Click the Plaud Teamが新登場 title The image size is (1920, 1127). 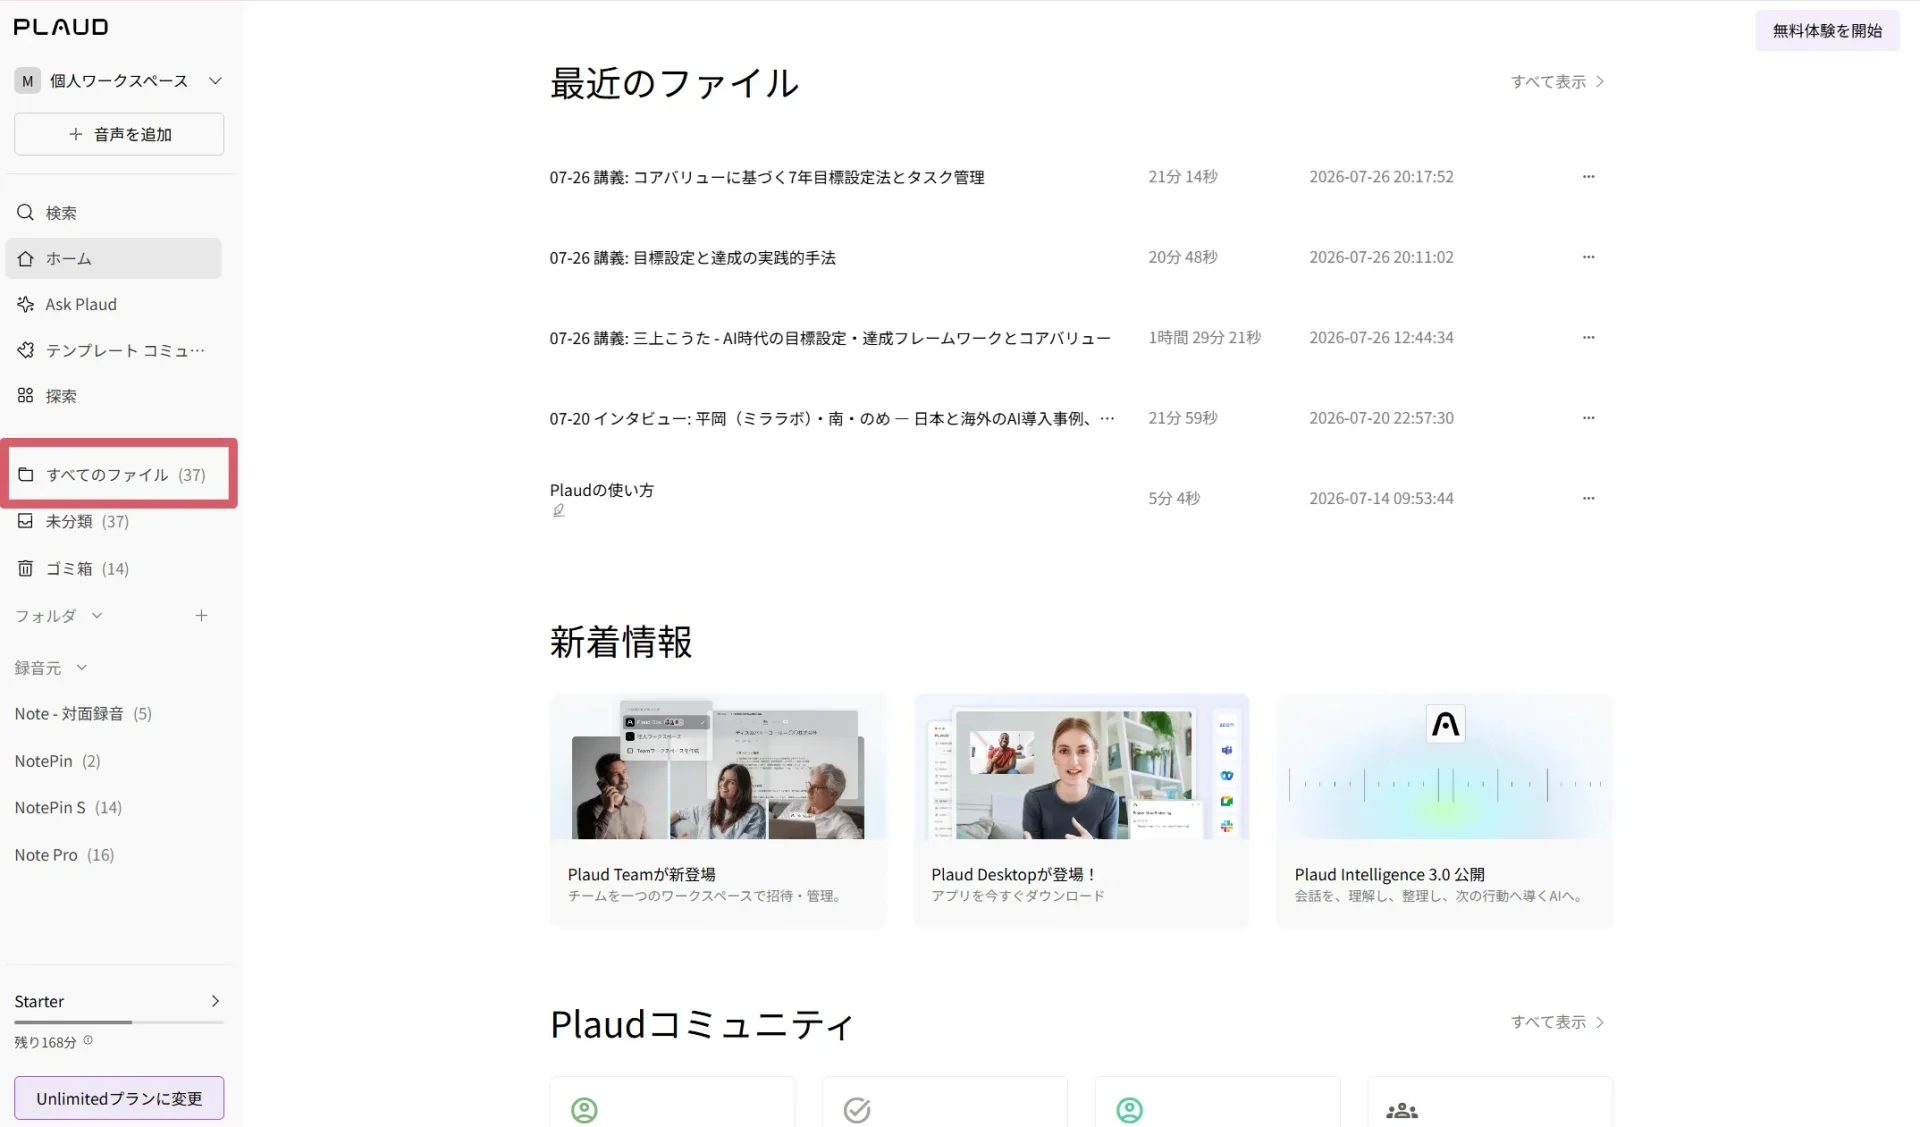click(x=641, y=874)
